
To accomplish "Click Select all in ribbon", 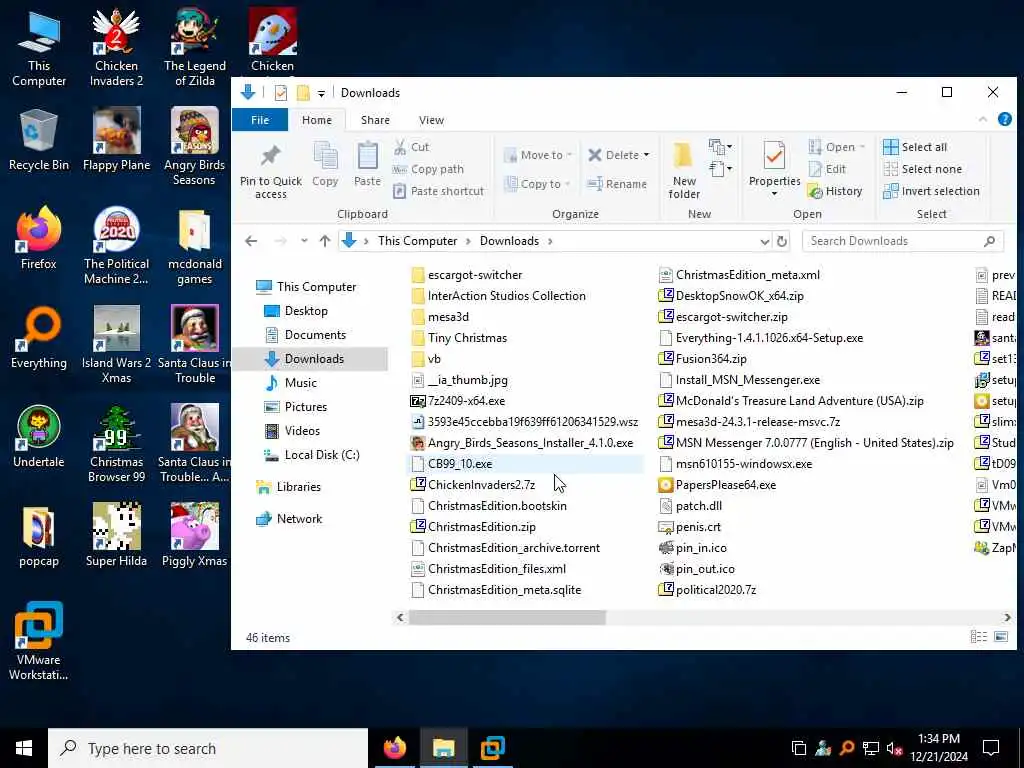I will pyautogui.click(x=915, y=147).
